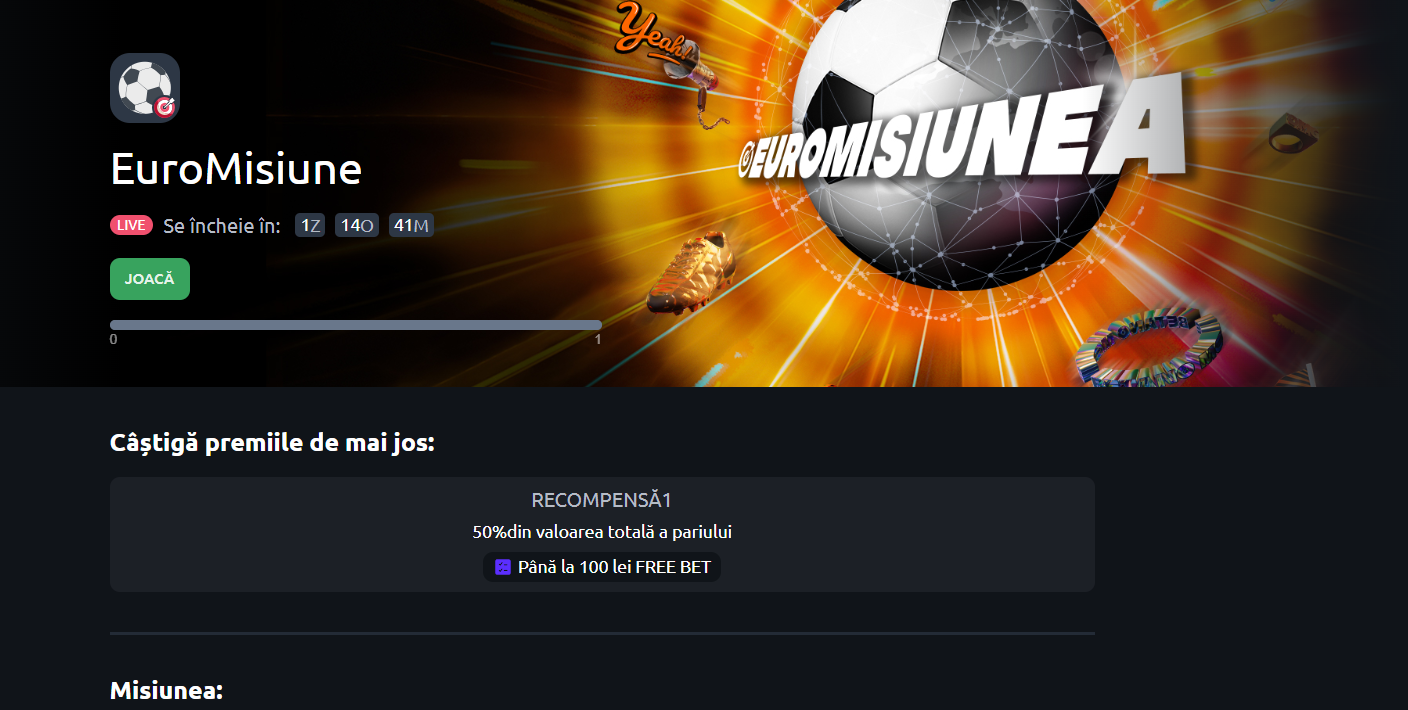Viewport: 1408px width, 710px height.
Task: Click the mission progress bar
Action: (356, 325)
